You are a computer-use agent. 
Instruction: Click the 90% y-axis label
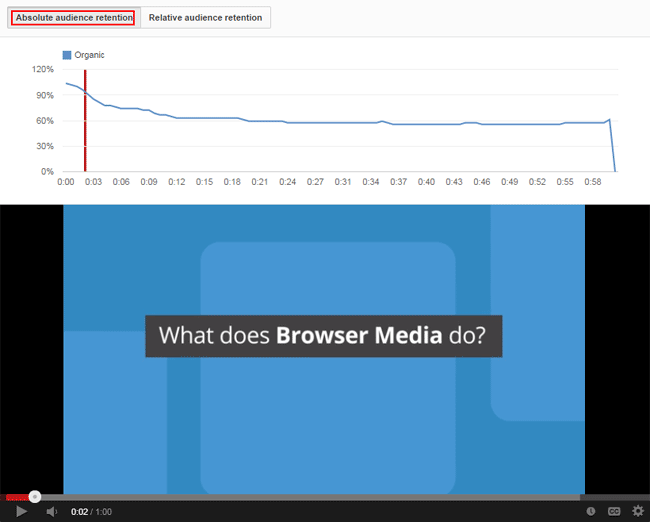(x=45, y=95)
